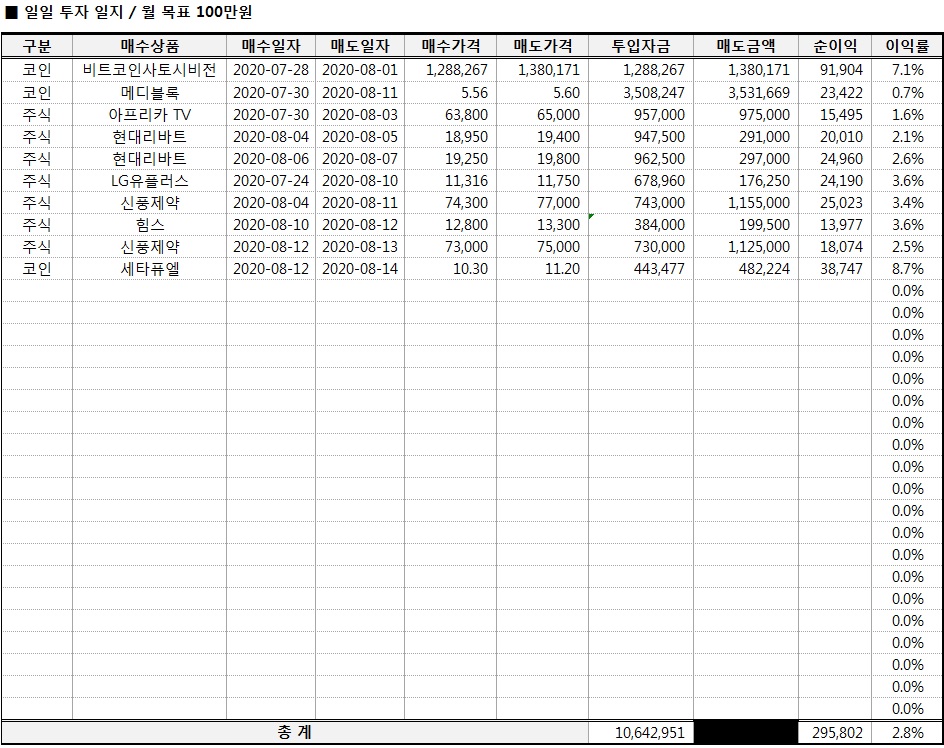Select the sell price 77,000 cell
Screen dimensions: 944x748
click(542, 203)
